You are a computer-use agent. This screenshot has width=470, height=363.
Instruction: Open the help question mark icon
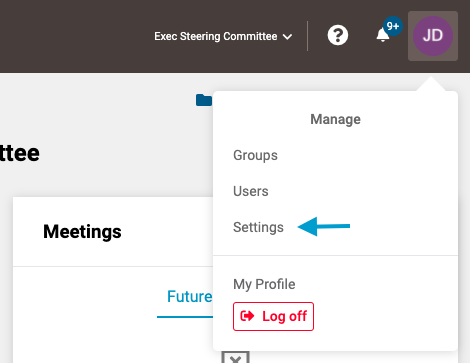point(338,35)
